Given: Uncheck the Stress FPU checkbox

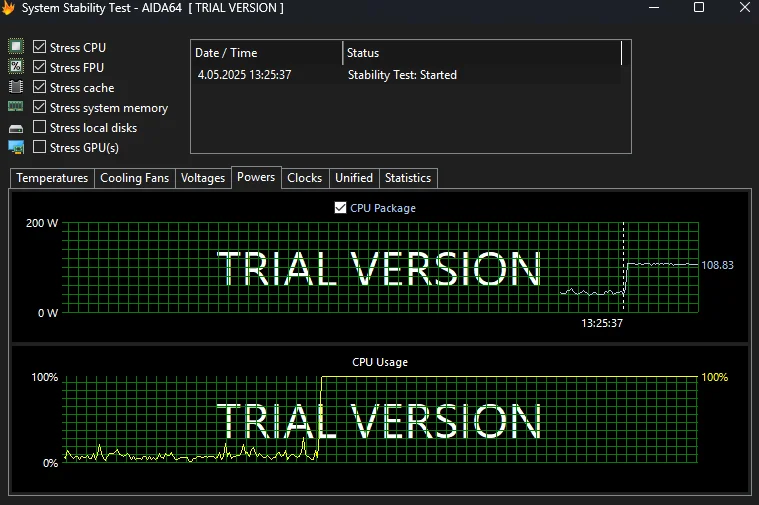Looking at the screenshot, I should click(x=39, y=67).
